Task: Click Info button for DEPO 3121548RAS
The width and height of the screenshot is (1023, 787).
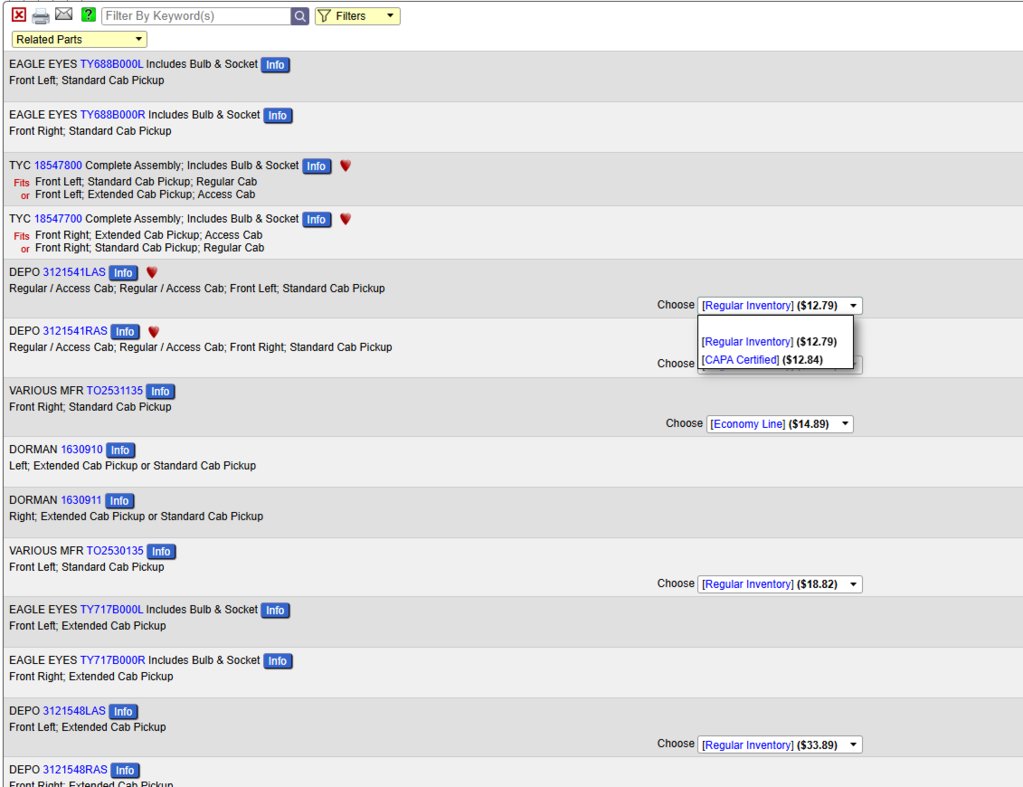Action: click(125, 770)
